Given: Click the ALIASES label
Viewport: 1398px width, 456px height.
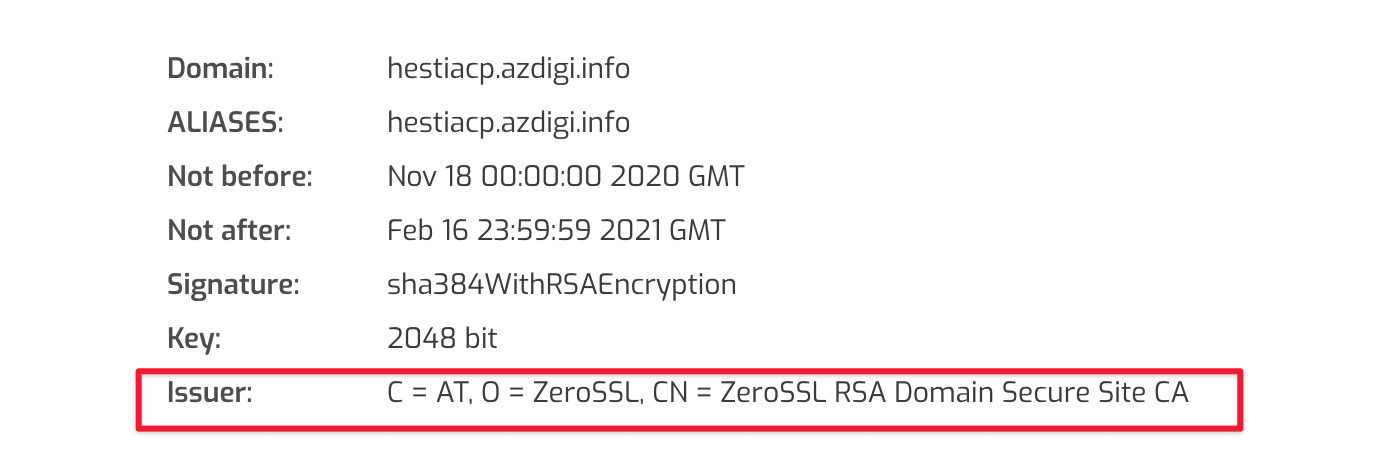Looking at the screenshot, I should coord(225,123).
